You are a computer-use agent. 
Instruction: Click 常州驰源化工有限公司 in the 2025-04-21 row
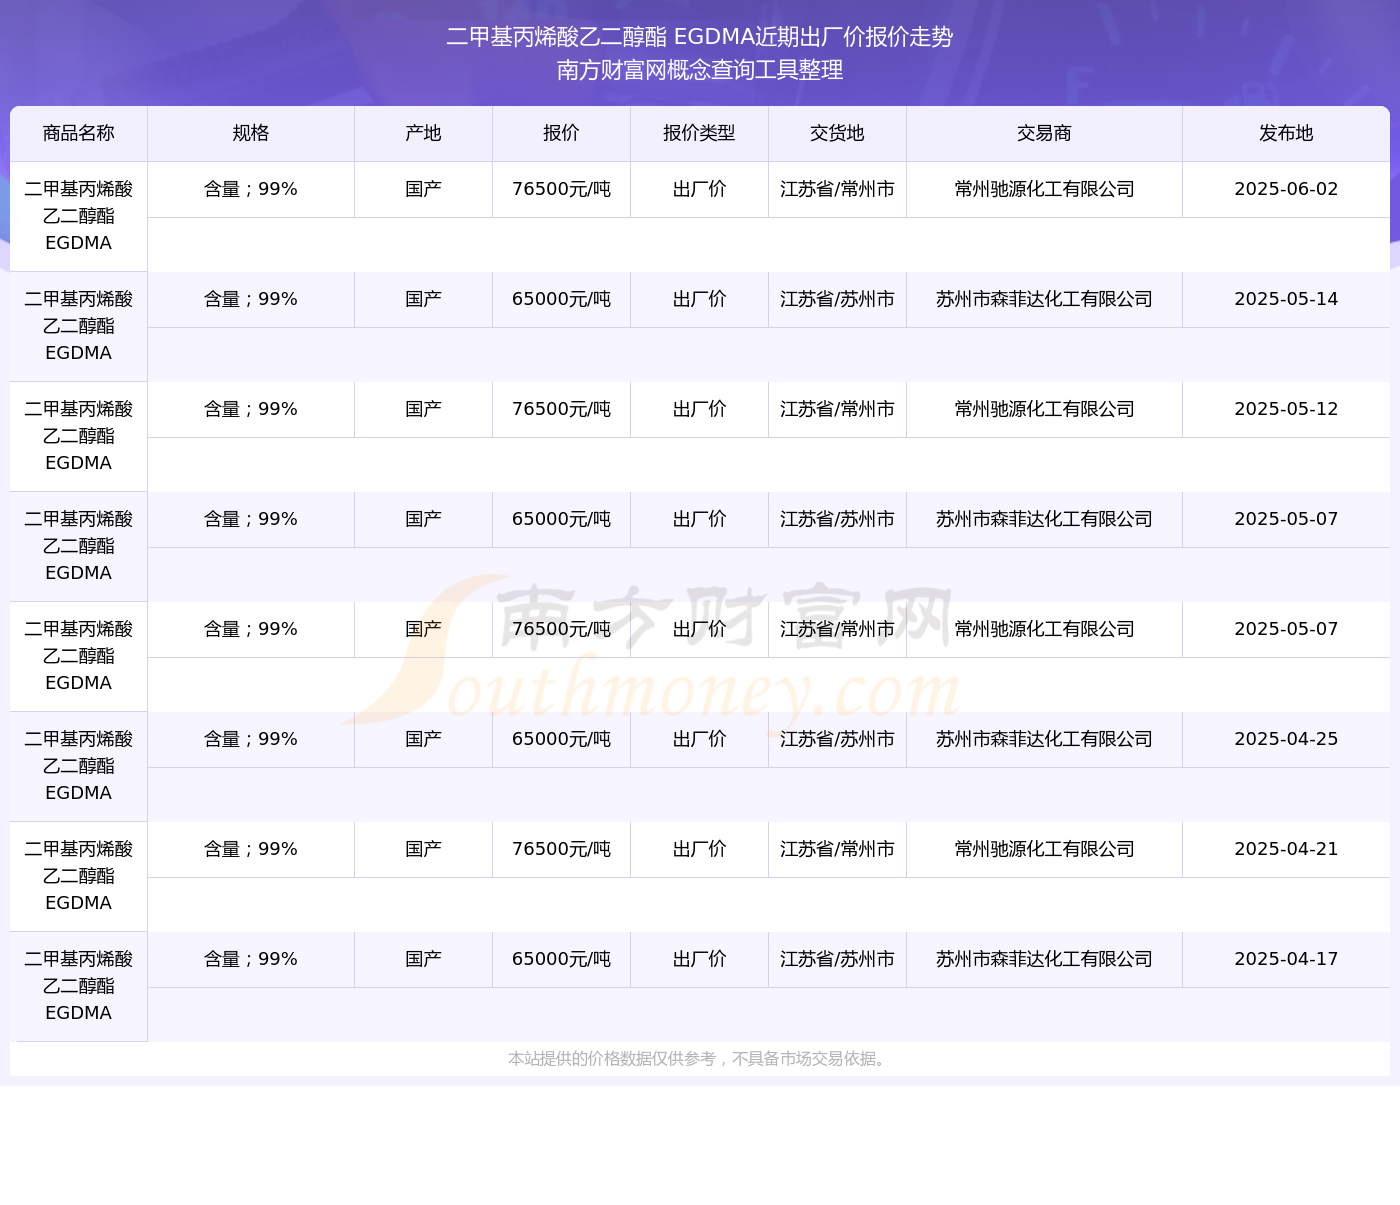pos(1045,849)
